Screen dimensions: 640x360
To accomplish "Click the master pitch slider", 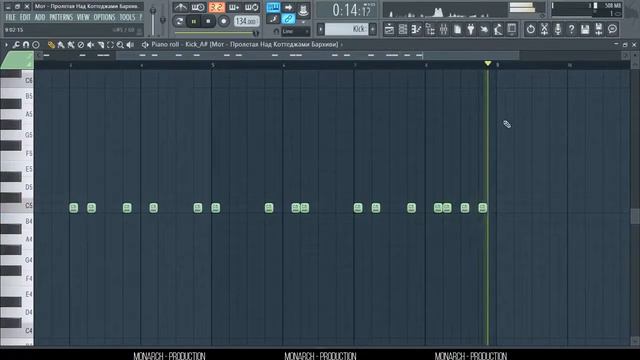I will click(163, 20).
